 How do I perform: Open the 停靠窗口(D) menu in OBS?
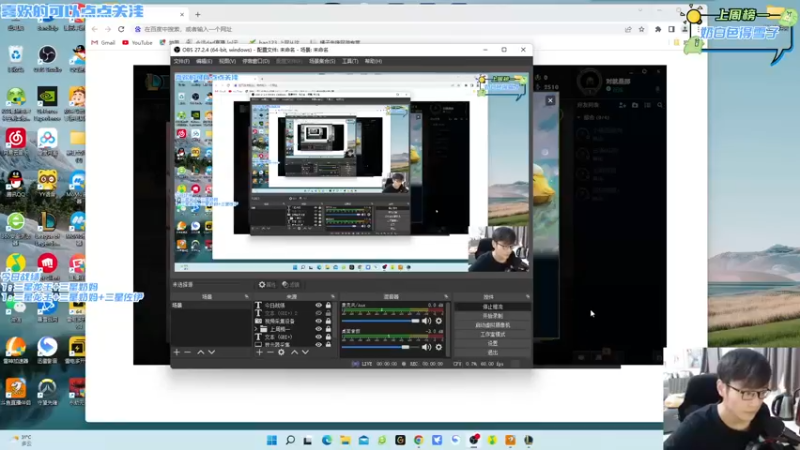coord(256,61)
